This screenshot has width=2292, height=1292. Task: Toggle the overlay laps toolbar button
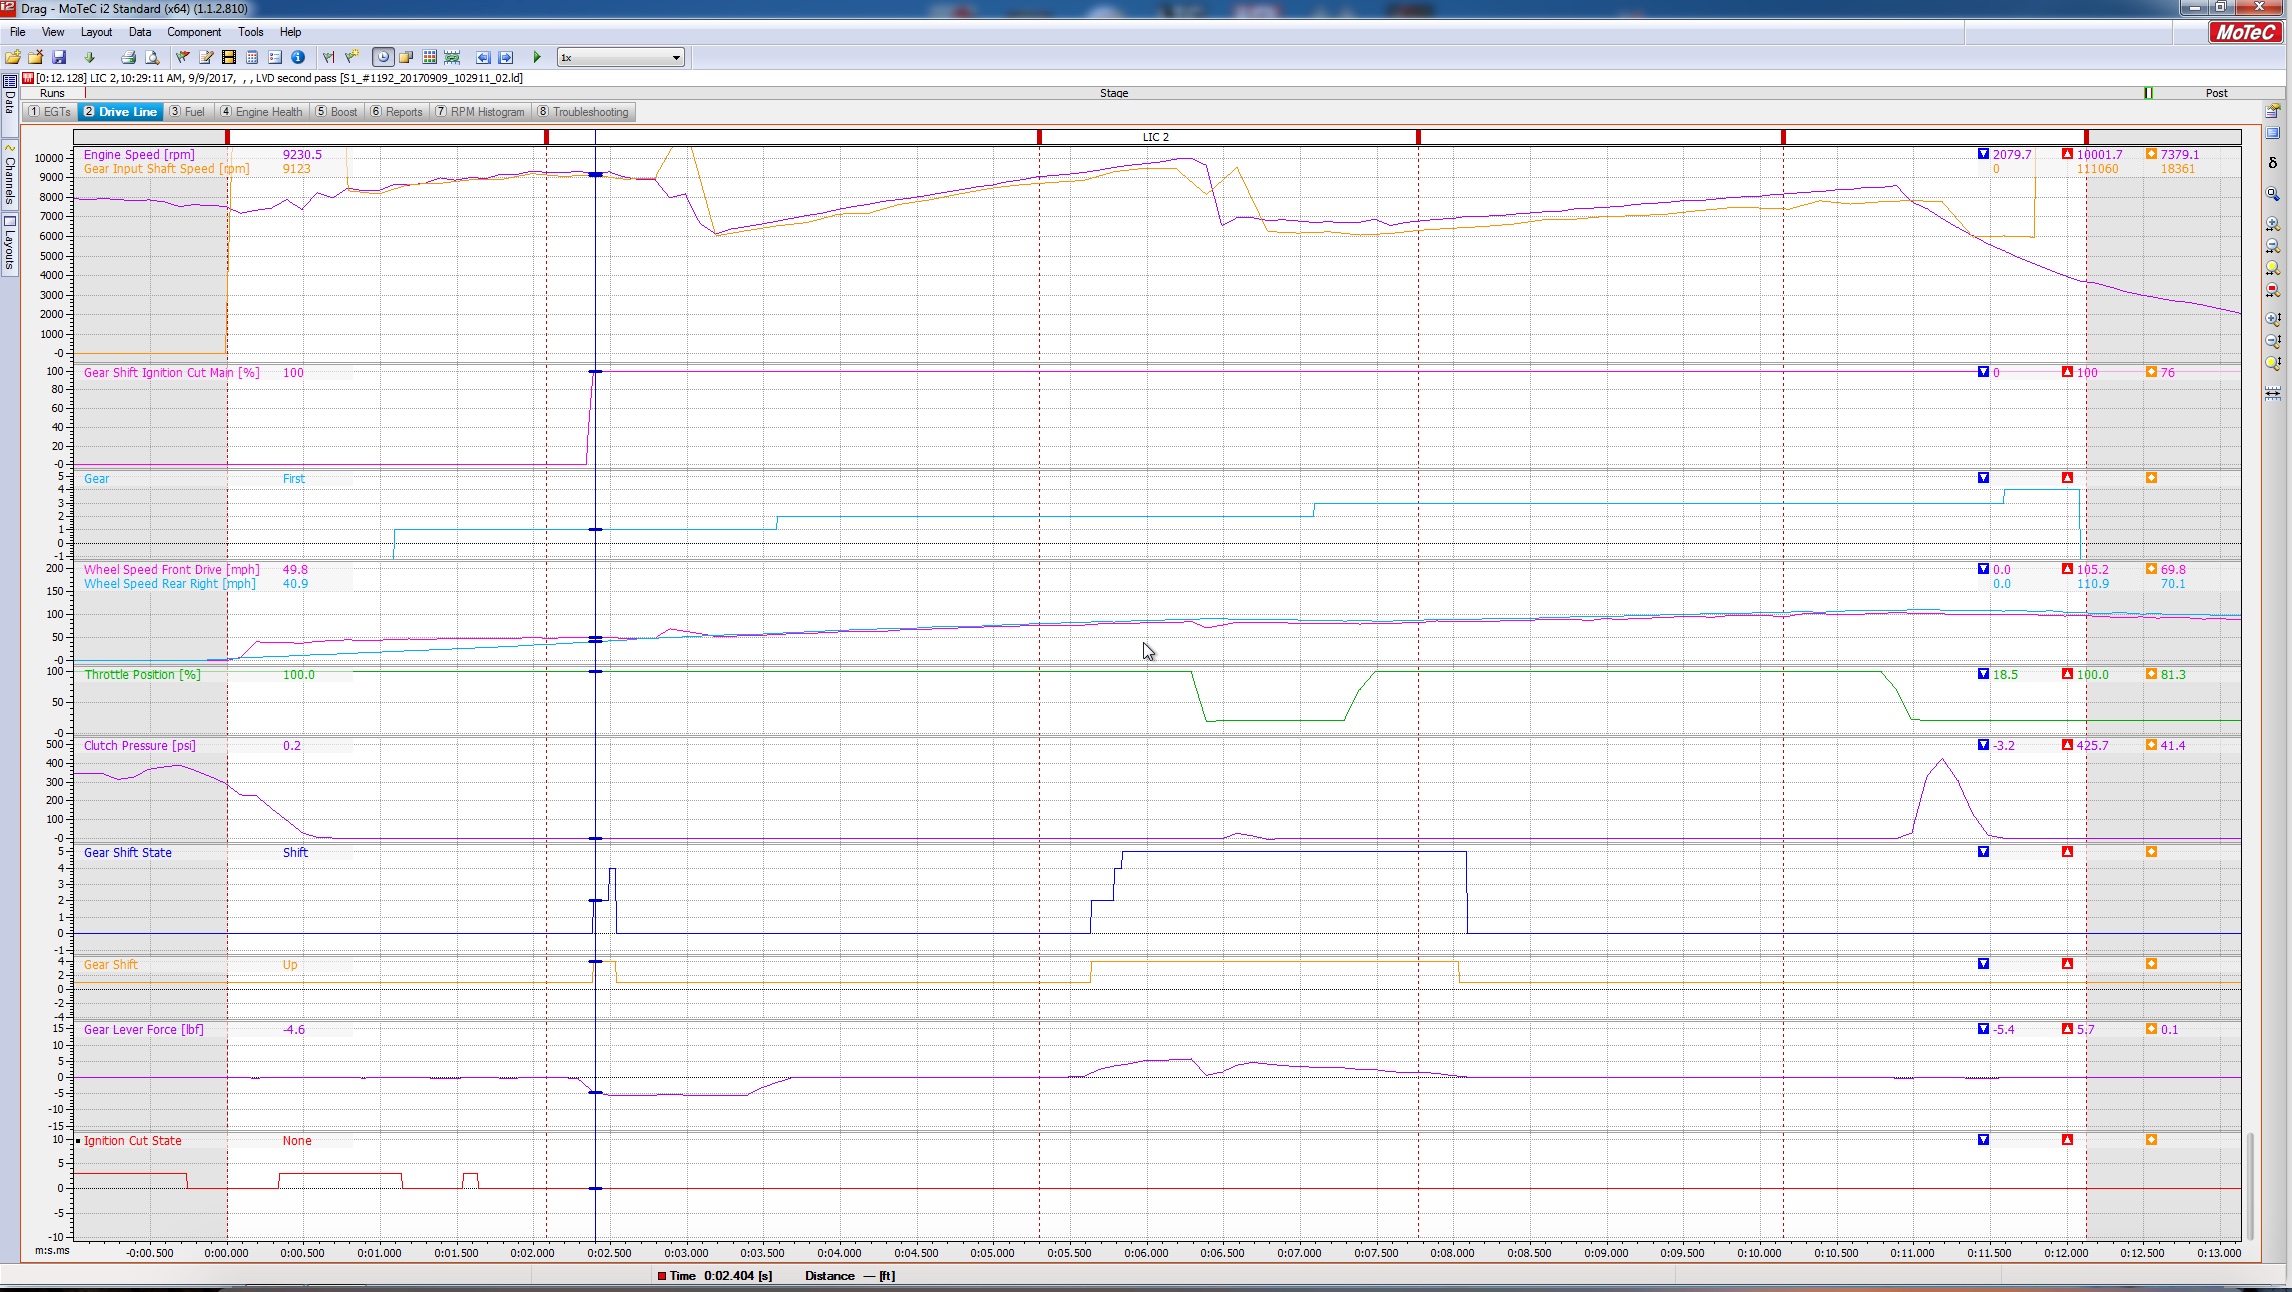406,57
